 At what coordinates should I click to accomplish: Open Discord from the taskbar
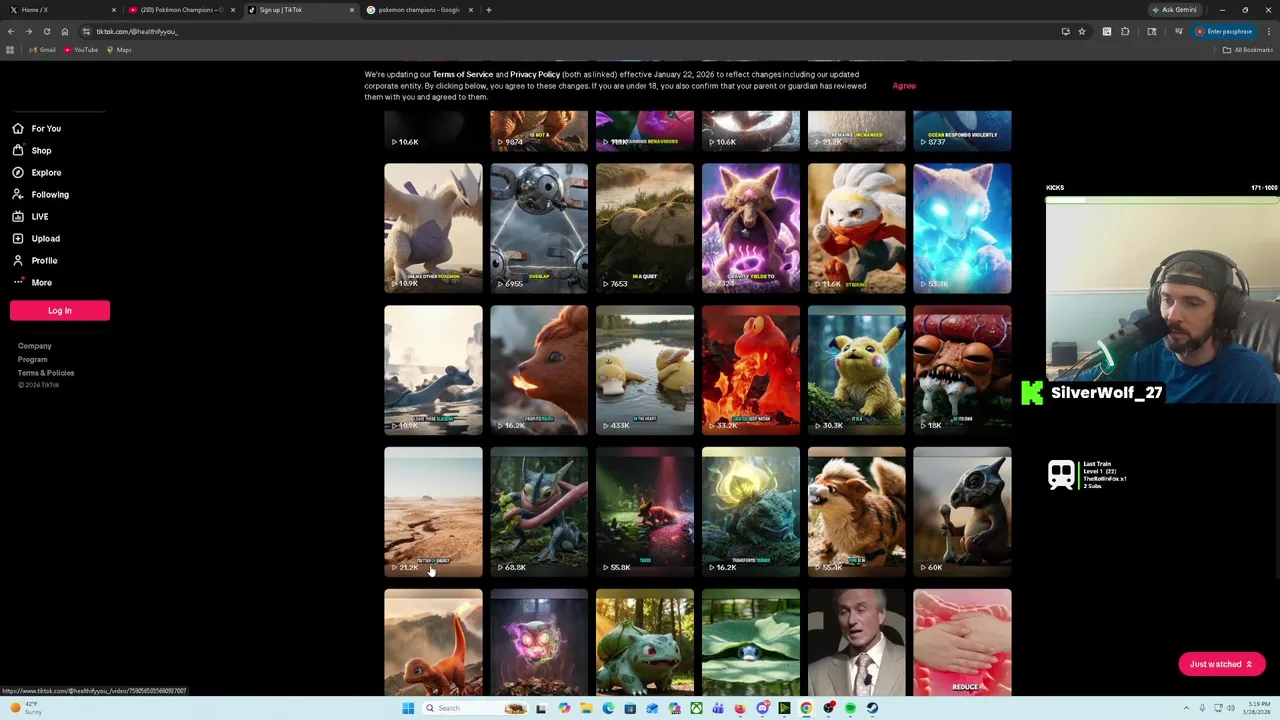pos(763,708)
